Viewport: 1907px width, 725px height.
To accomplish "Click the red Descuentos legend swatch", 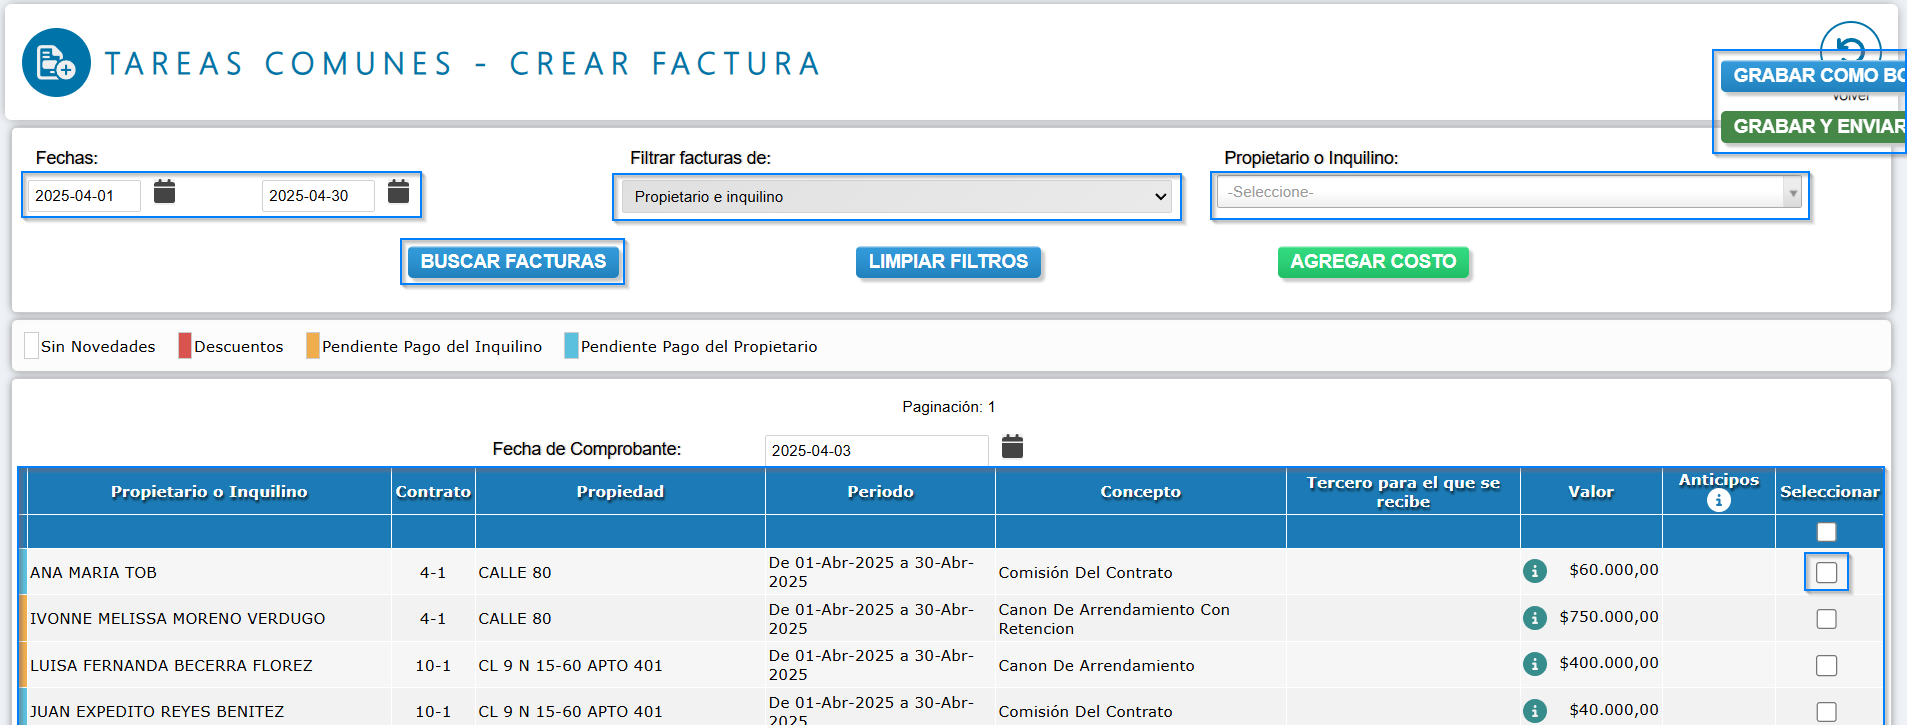I will coord(185,346).
